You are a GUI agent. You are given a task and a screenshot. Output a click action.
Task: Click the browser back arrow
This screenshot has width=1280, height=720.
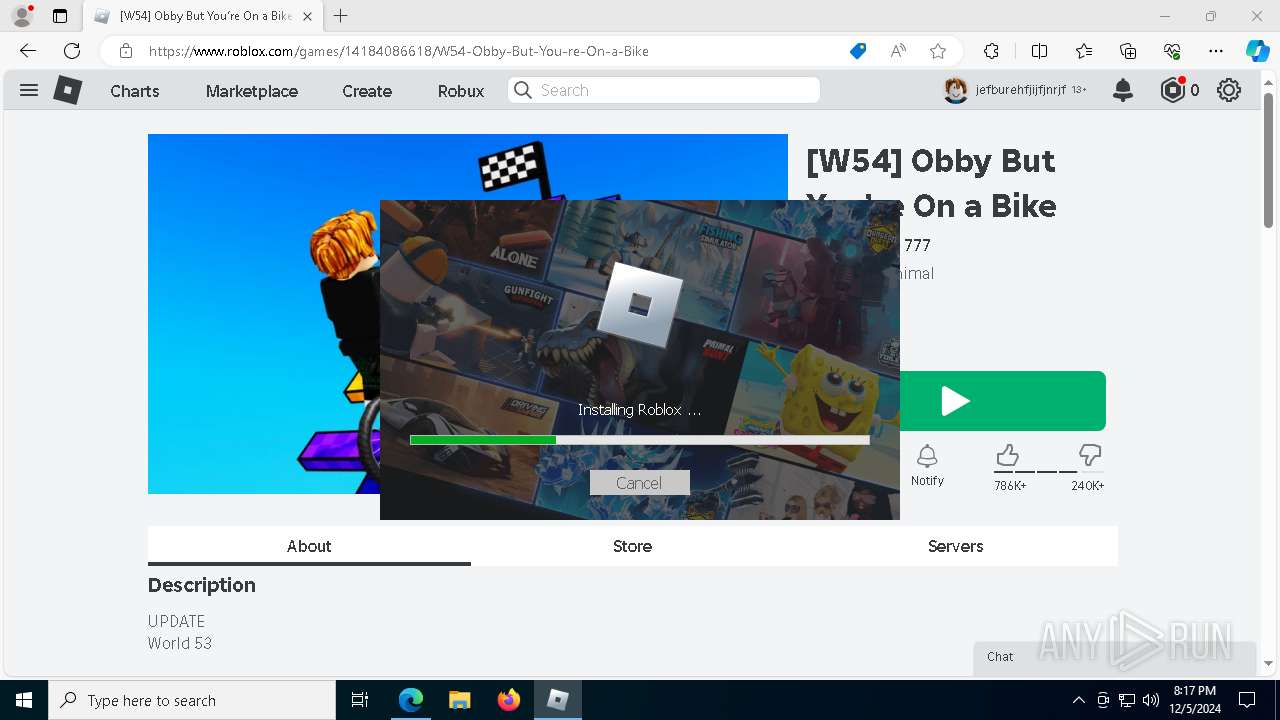(28, 51)
